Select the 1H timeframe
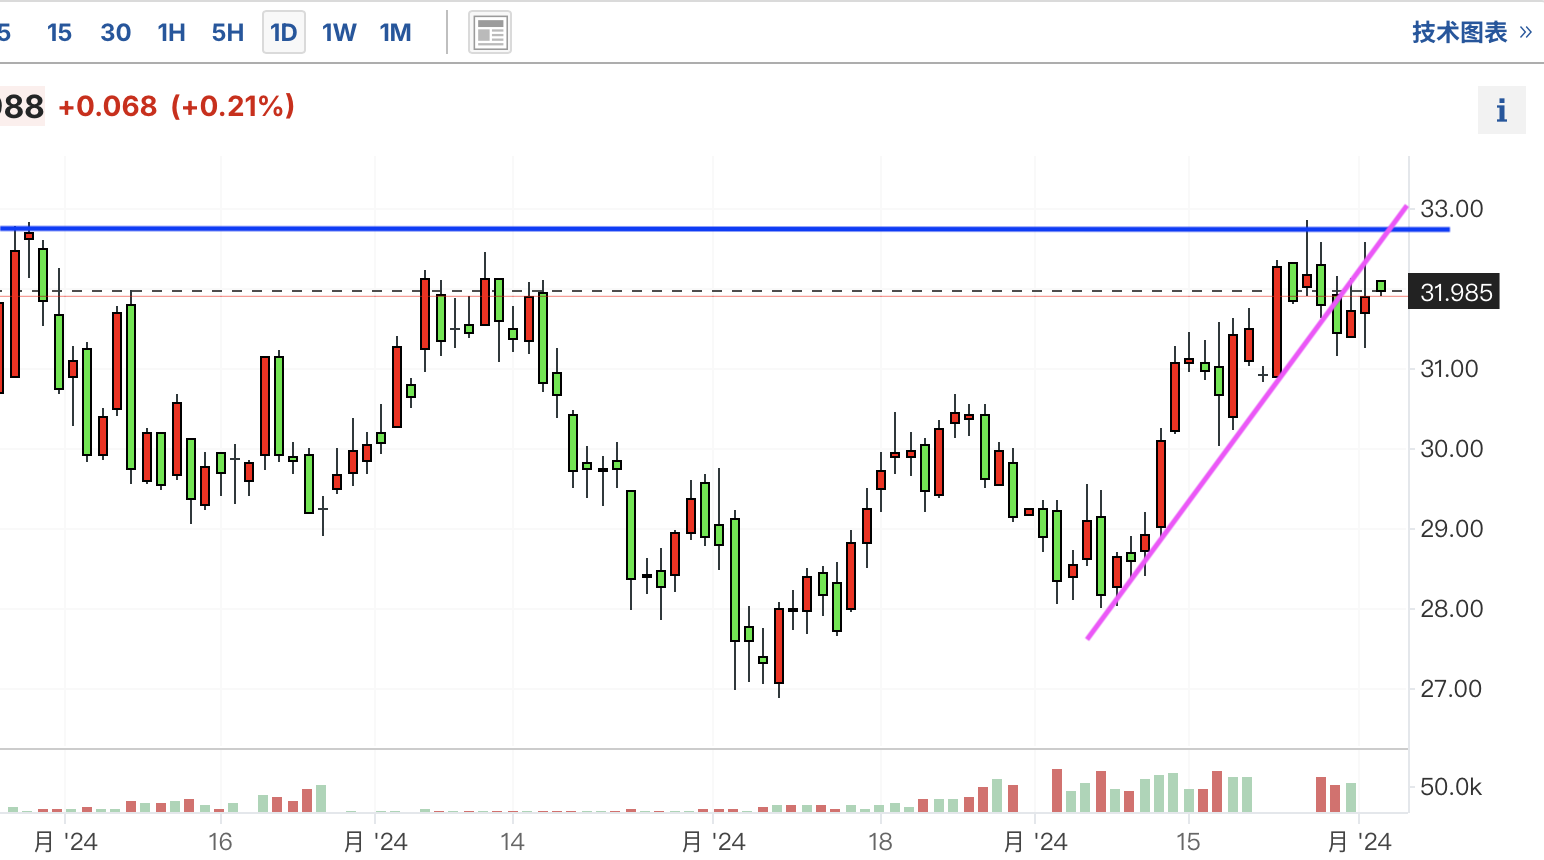The image size is (1544, 860). [172, 33]
